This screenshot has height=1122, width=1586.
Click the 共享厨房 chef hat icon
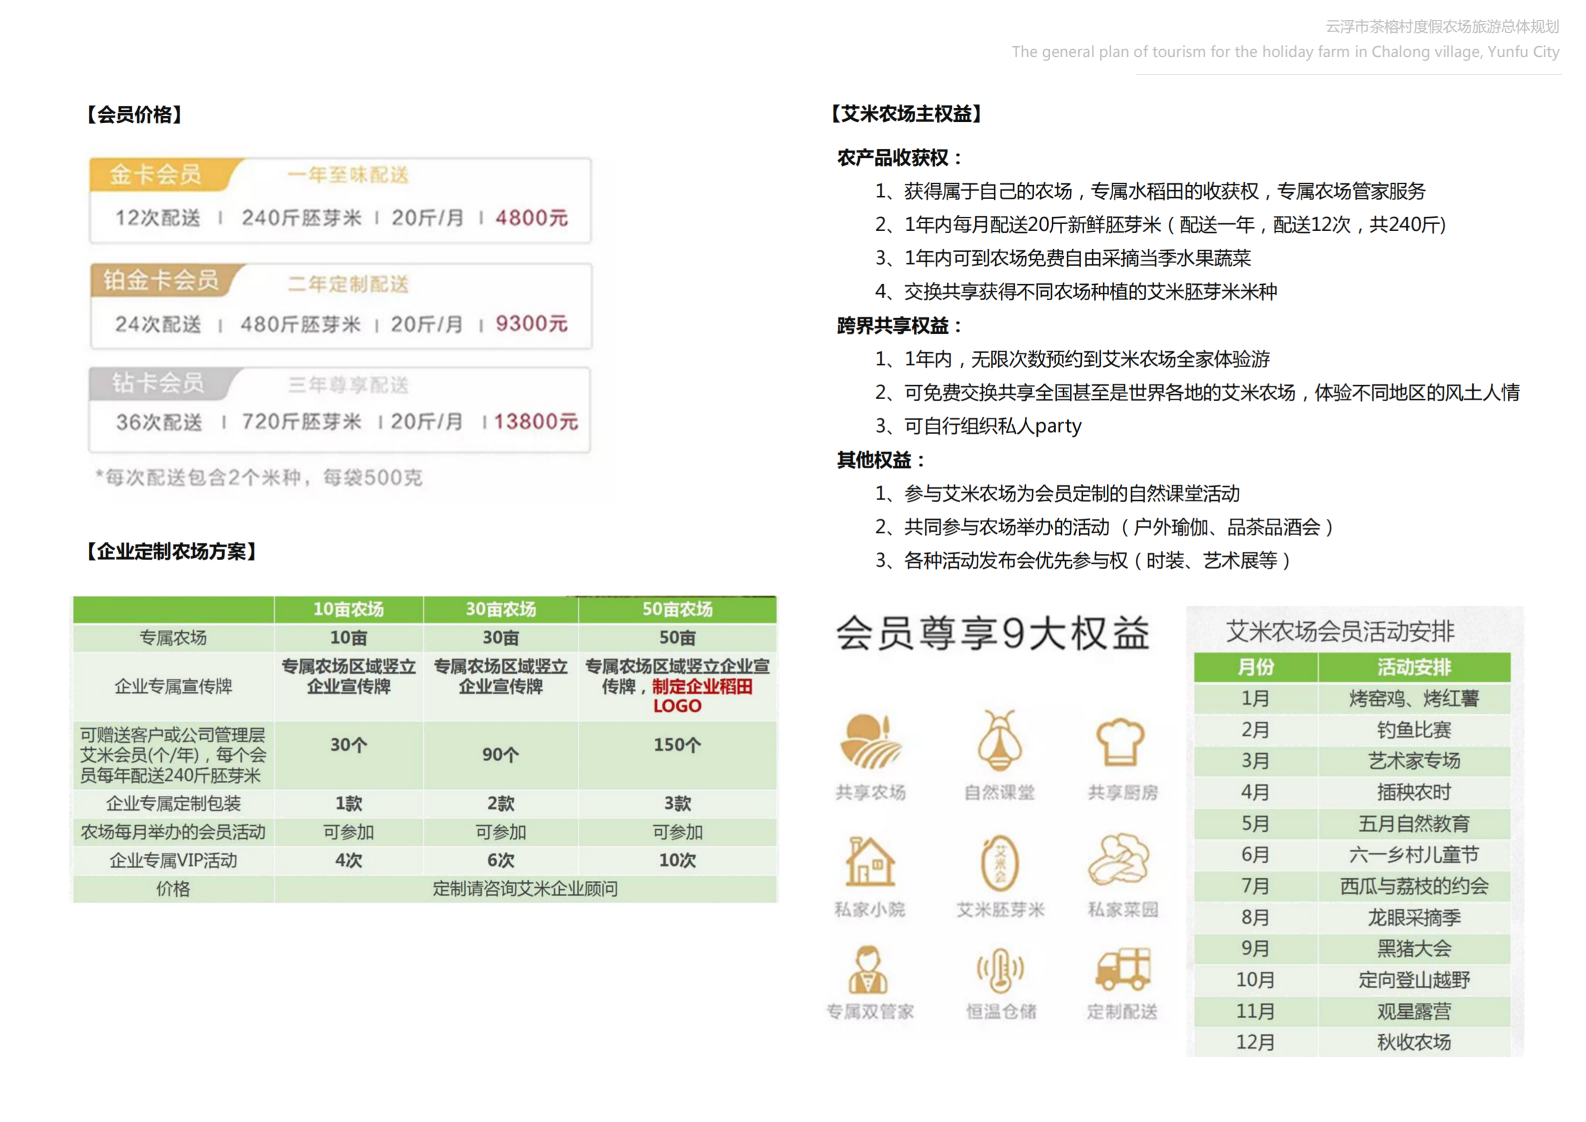(1121, 743)
